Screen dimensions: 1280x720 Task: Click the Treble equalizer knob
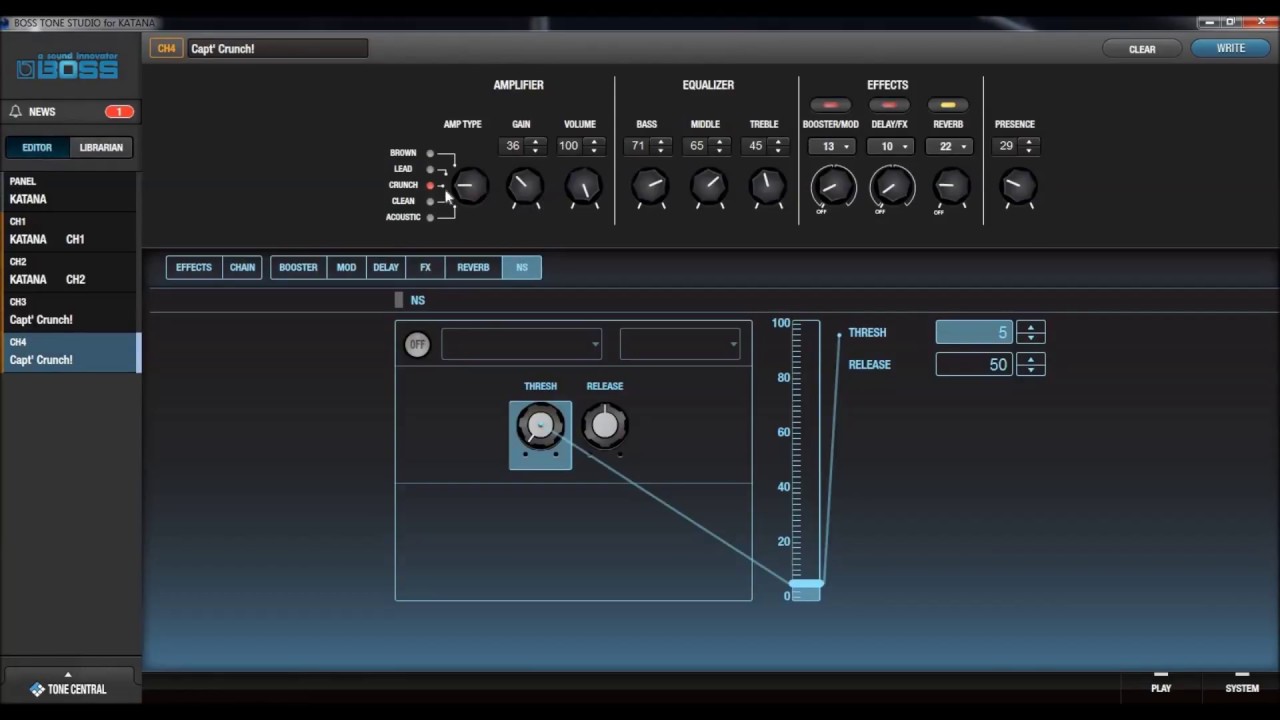(767, 186)
